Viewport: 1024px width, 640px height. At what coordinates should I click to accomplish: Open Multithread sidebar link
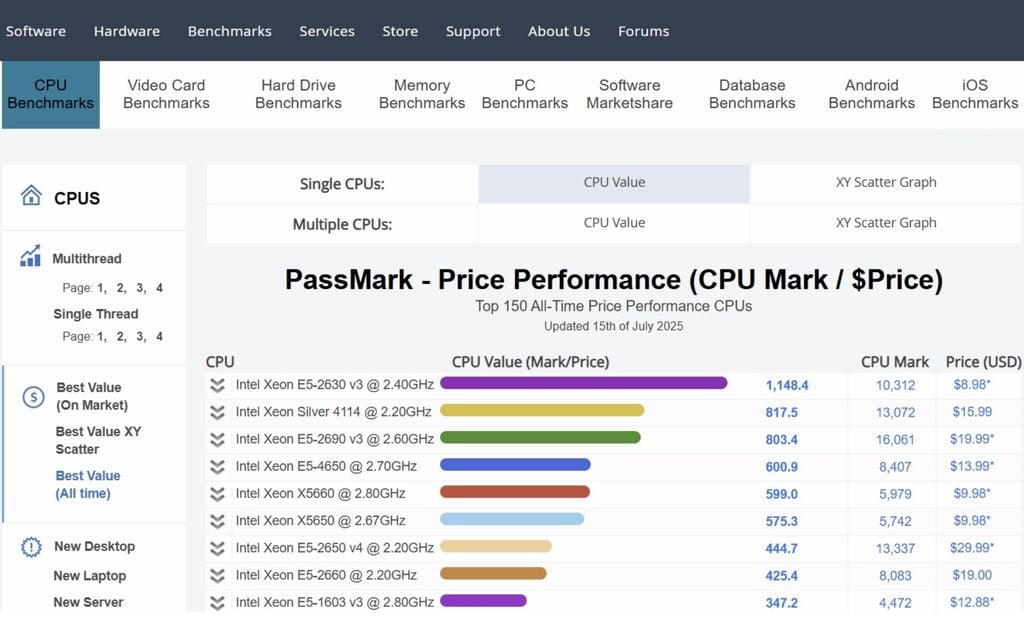[x=87, y=259]
